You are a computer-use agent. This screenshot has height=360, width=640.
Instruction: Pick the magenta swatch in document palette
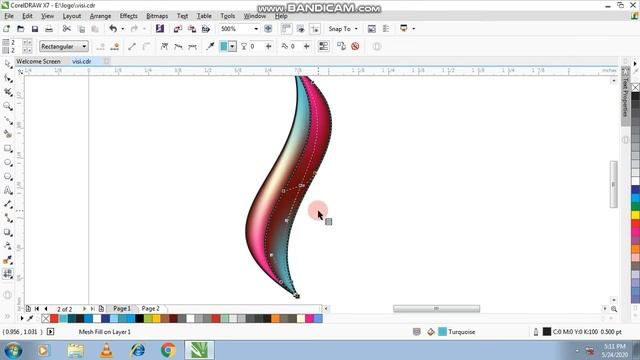(309, 318)
